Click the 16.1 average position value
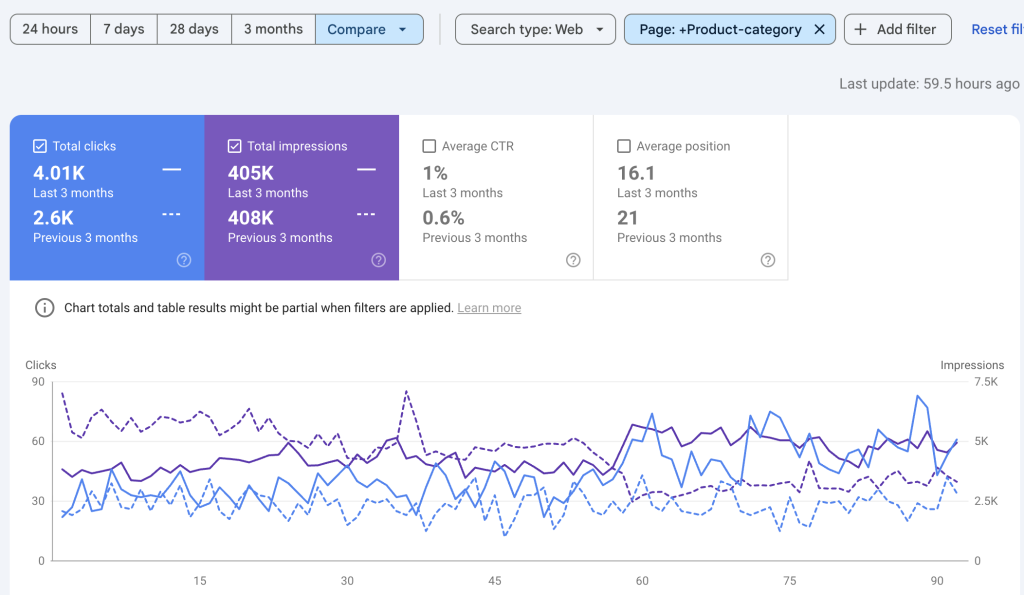Screen dimensions: 1024x595 pos(636,173)
